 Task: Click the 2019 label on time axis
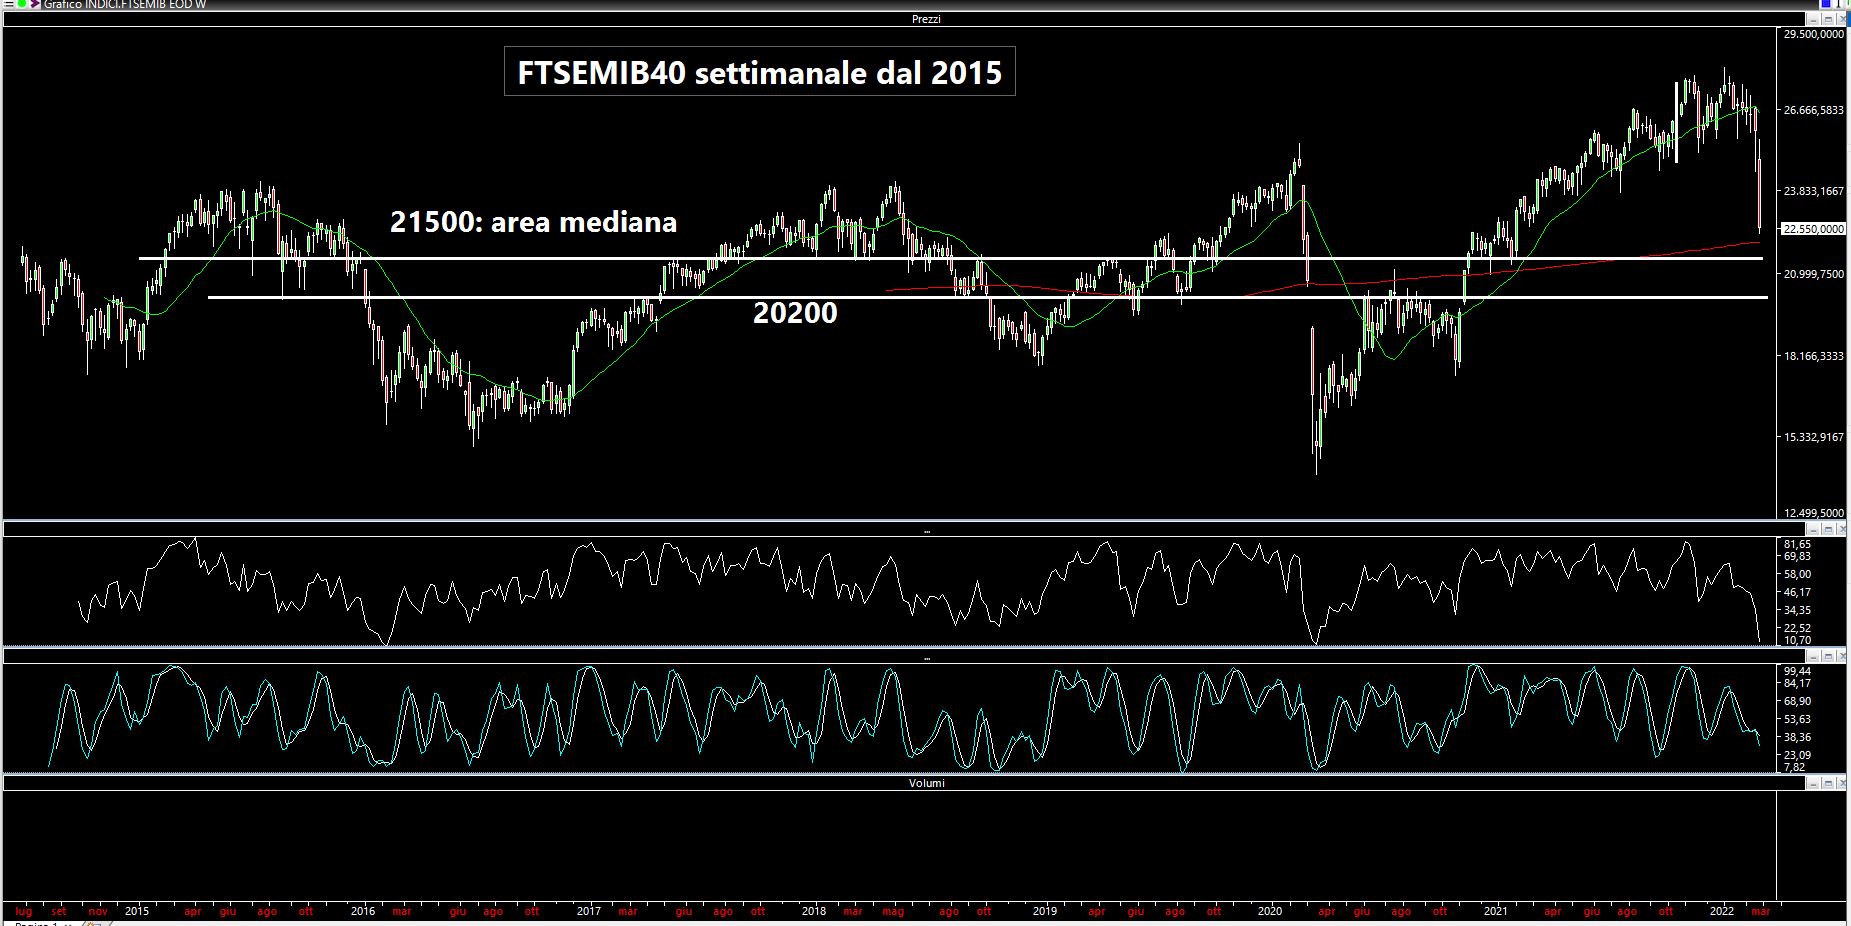(x=1045, y=911)
